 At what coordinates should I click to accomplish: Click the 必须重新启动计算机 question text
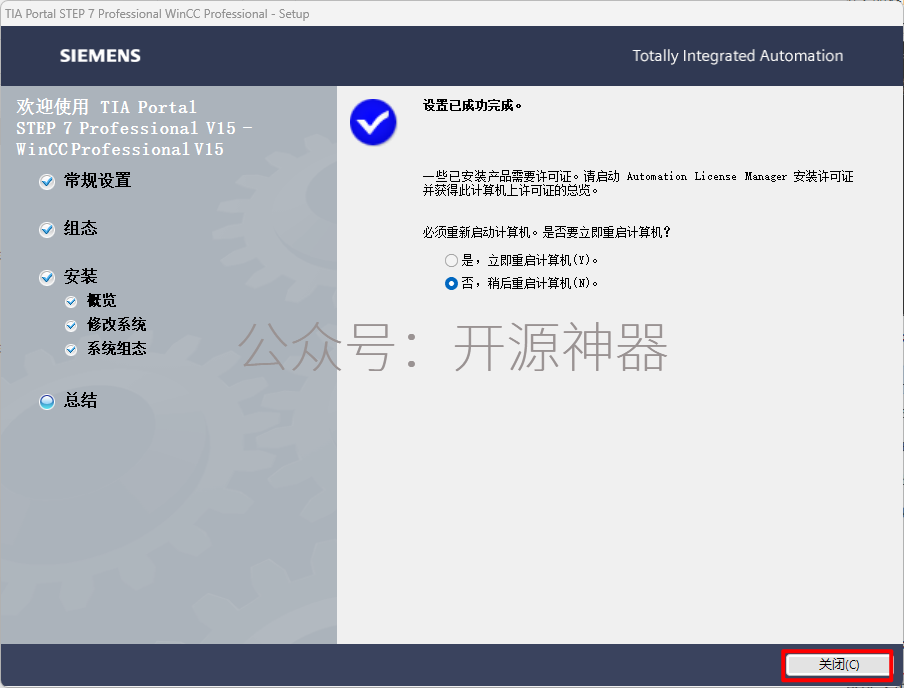[x=547, y=232]
